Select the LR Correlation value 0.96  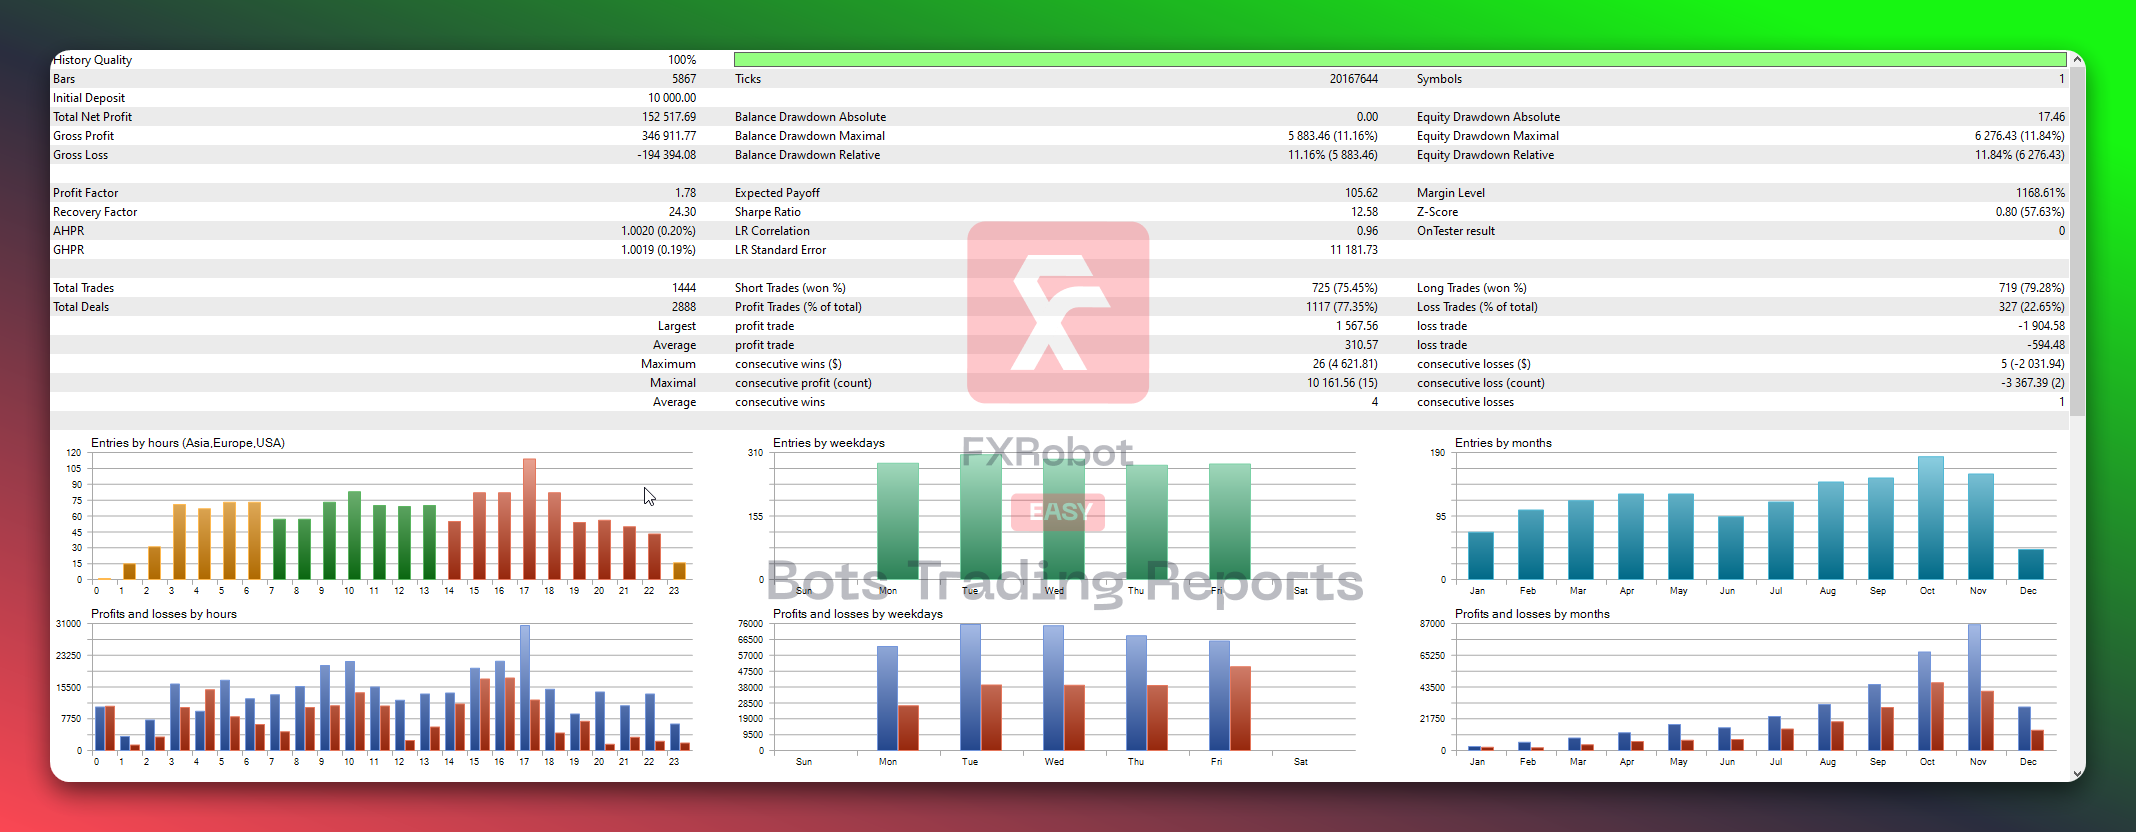[1367, 231]
